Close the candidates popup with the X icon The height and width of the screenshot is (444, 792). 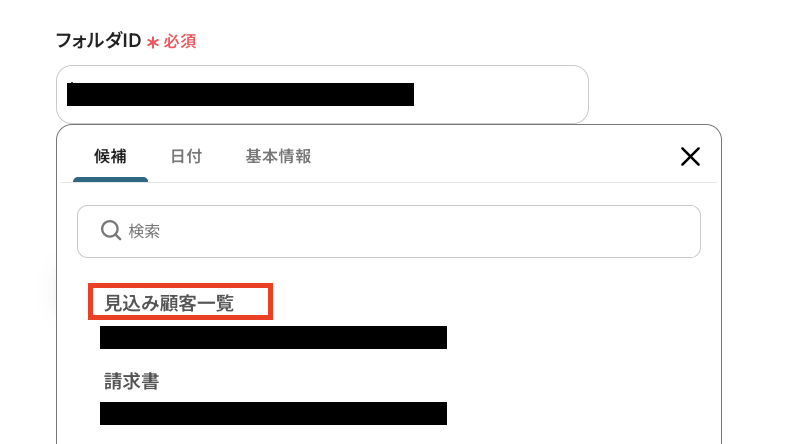(x=690, y=157)
